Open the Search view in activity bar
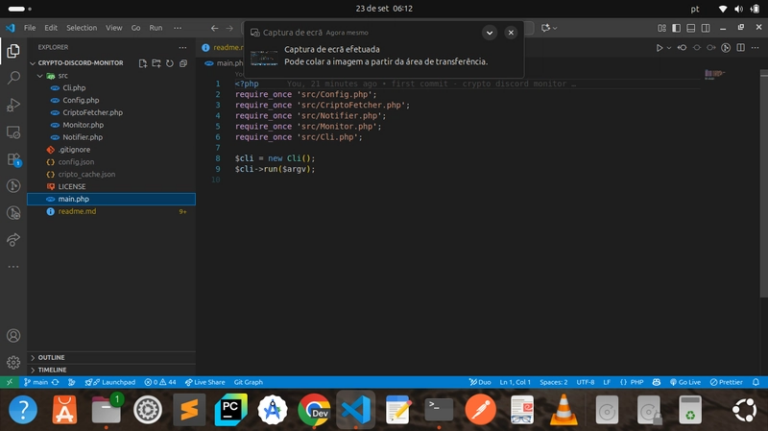Image resolution: width=768 pixels, height=431 pixels. tap(13, 77)
